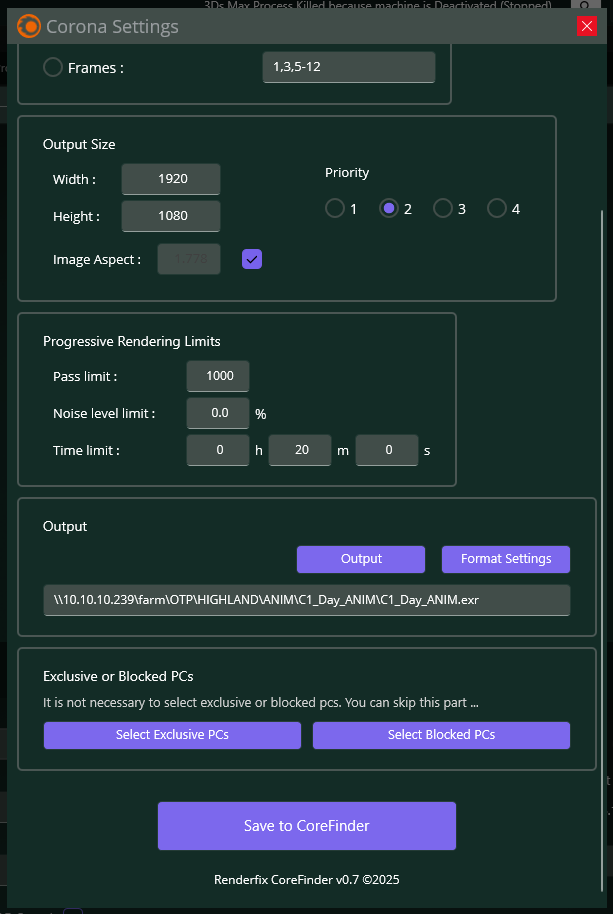Set Priority to 1
Image resolution: width=613 pixels, height=914 pixels.
pos(335,208)
